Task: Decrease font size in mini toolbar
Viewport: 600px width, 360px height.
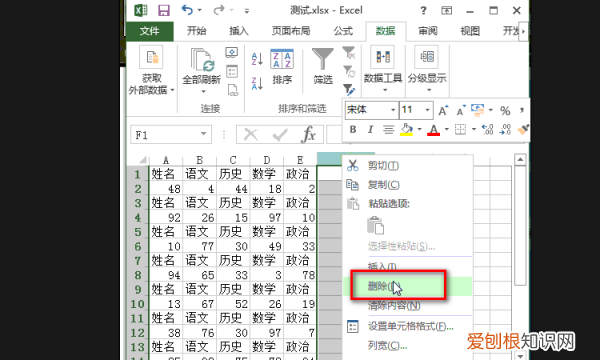Action: point(461,111)
